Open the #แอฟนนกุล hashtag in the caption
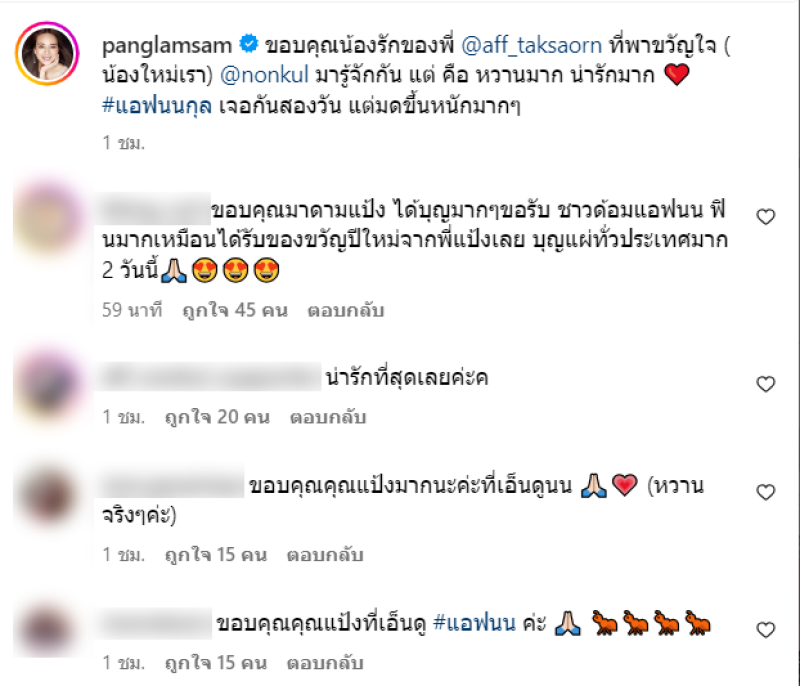 click(157, 106)
